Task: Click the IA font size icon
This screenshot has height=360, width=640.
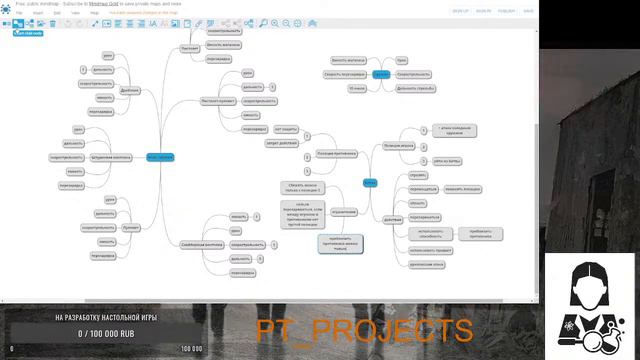Action: click(x=153, y=24)
